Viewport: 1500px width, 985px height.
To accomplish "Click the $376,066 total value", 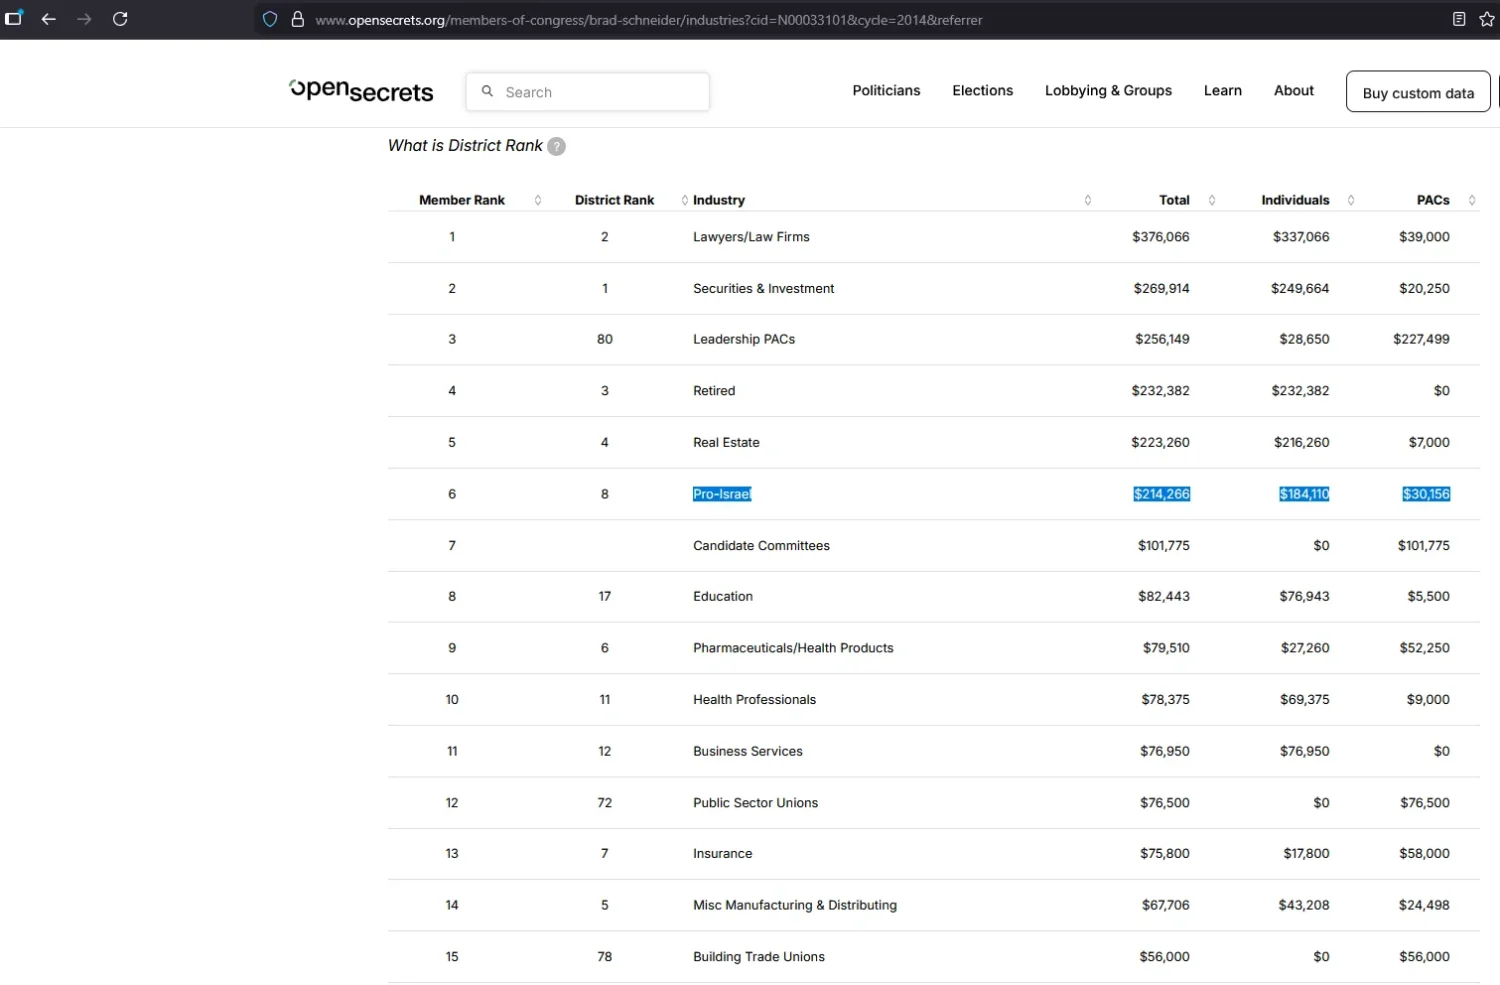I will 1161,237.
